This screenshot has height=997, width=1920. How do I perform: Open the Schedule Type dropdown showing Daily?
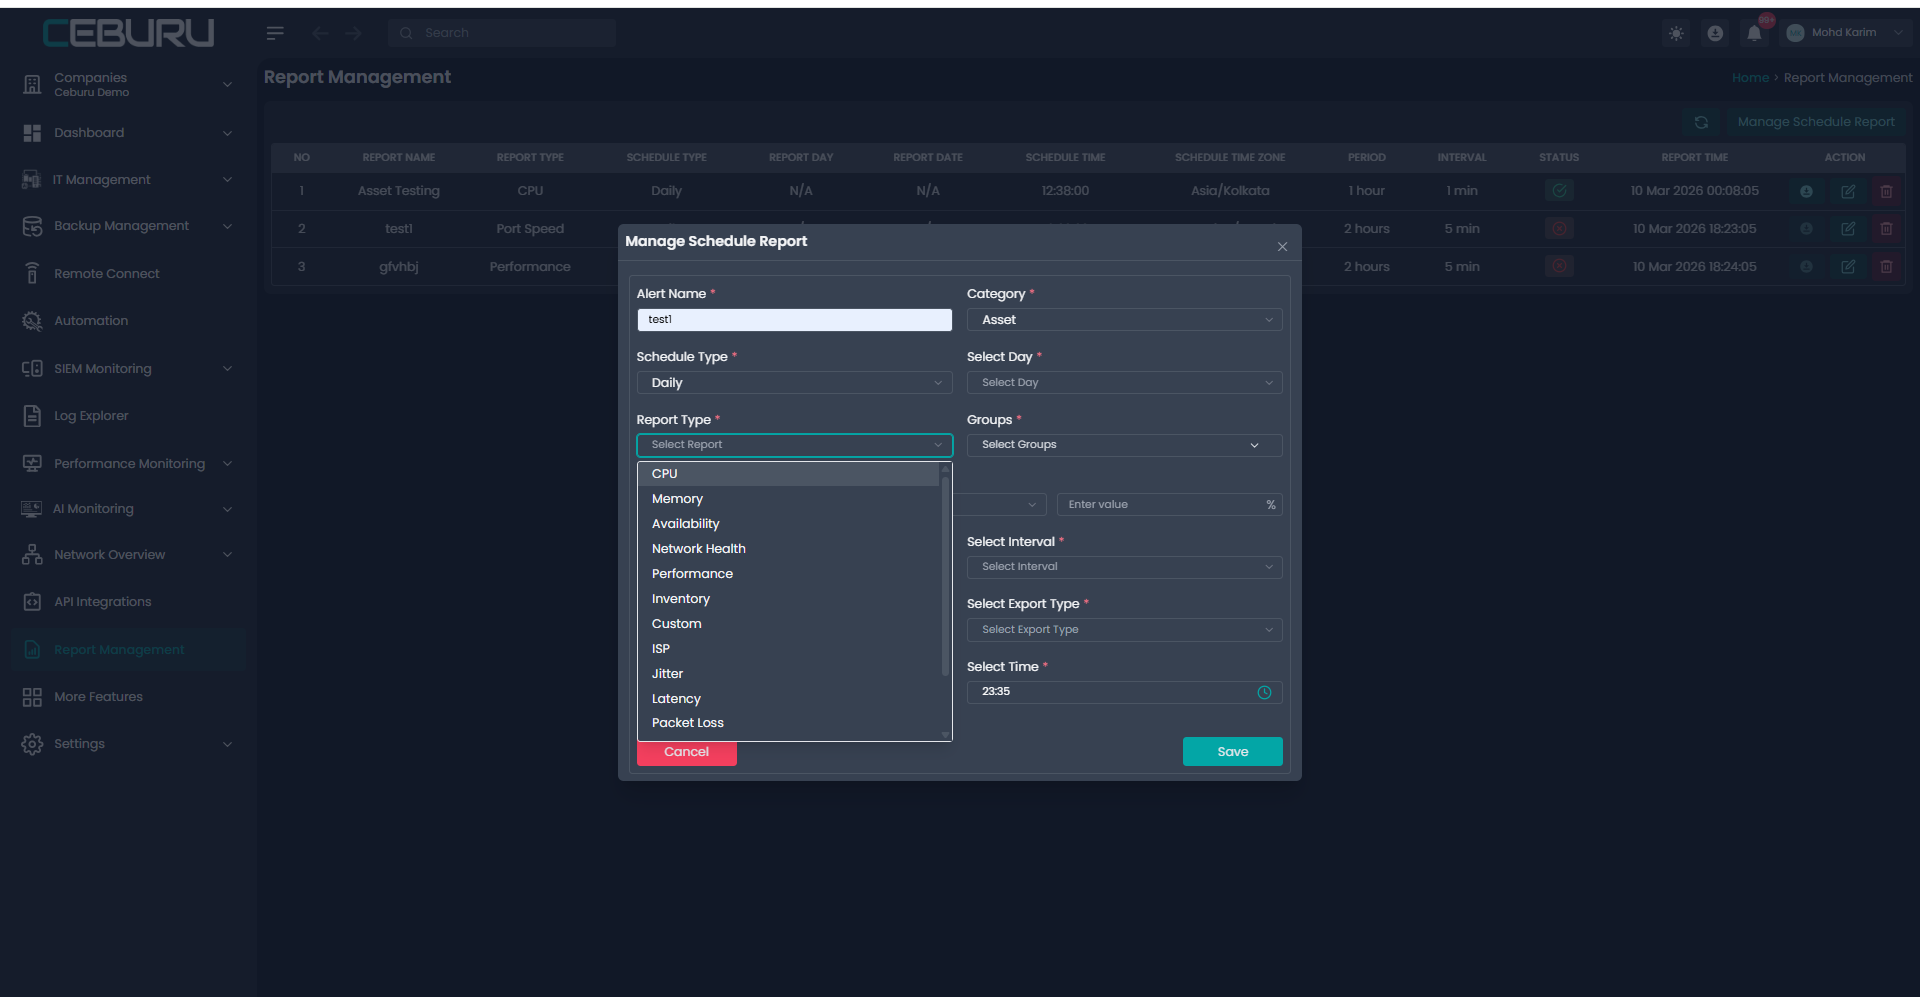coord(794,383)
